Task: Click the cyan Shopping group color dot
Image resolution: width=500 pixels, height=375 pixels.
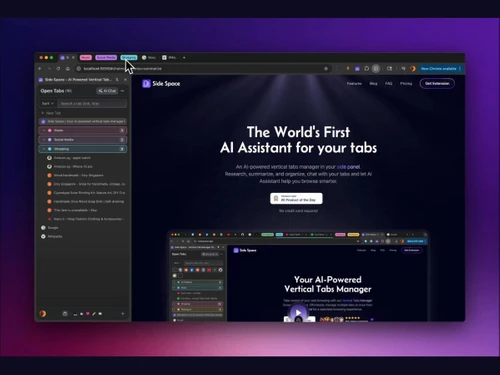Action: click(50, 149)
